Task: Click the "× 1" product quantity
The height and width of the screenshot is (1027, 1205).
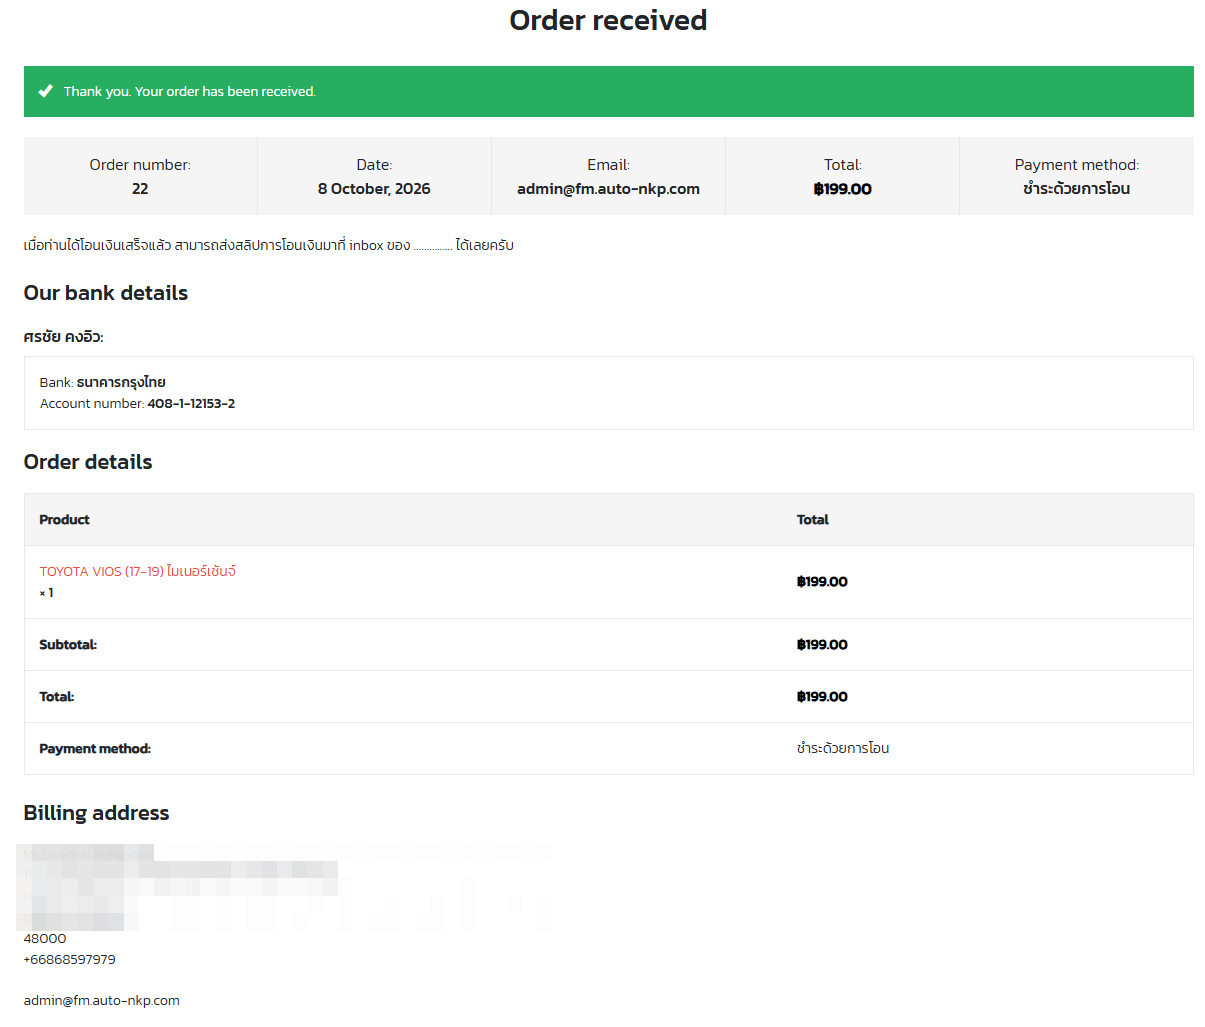Action: [x=46, y=593]
